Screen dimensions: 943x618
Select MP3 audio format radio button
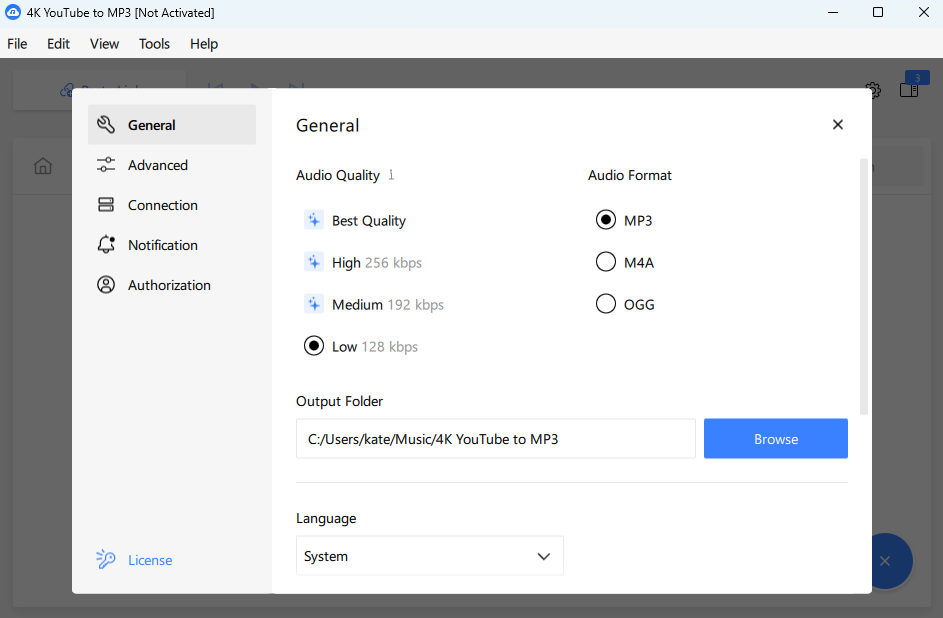pyautogui.click(x=606, y=220)
